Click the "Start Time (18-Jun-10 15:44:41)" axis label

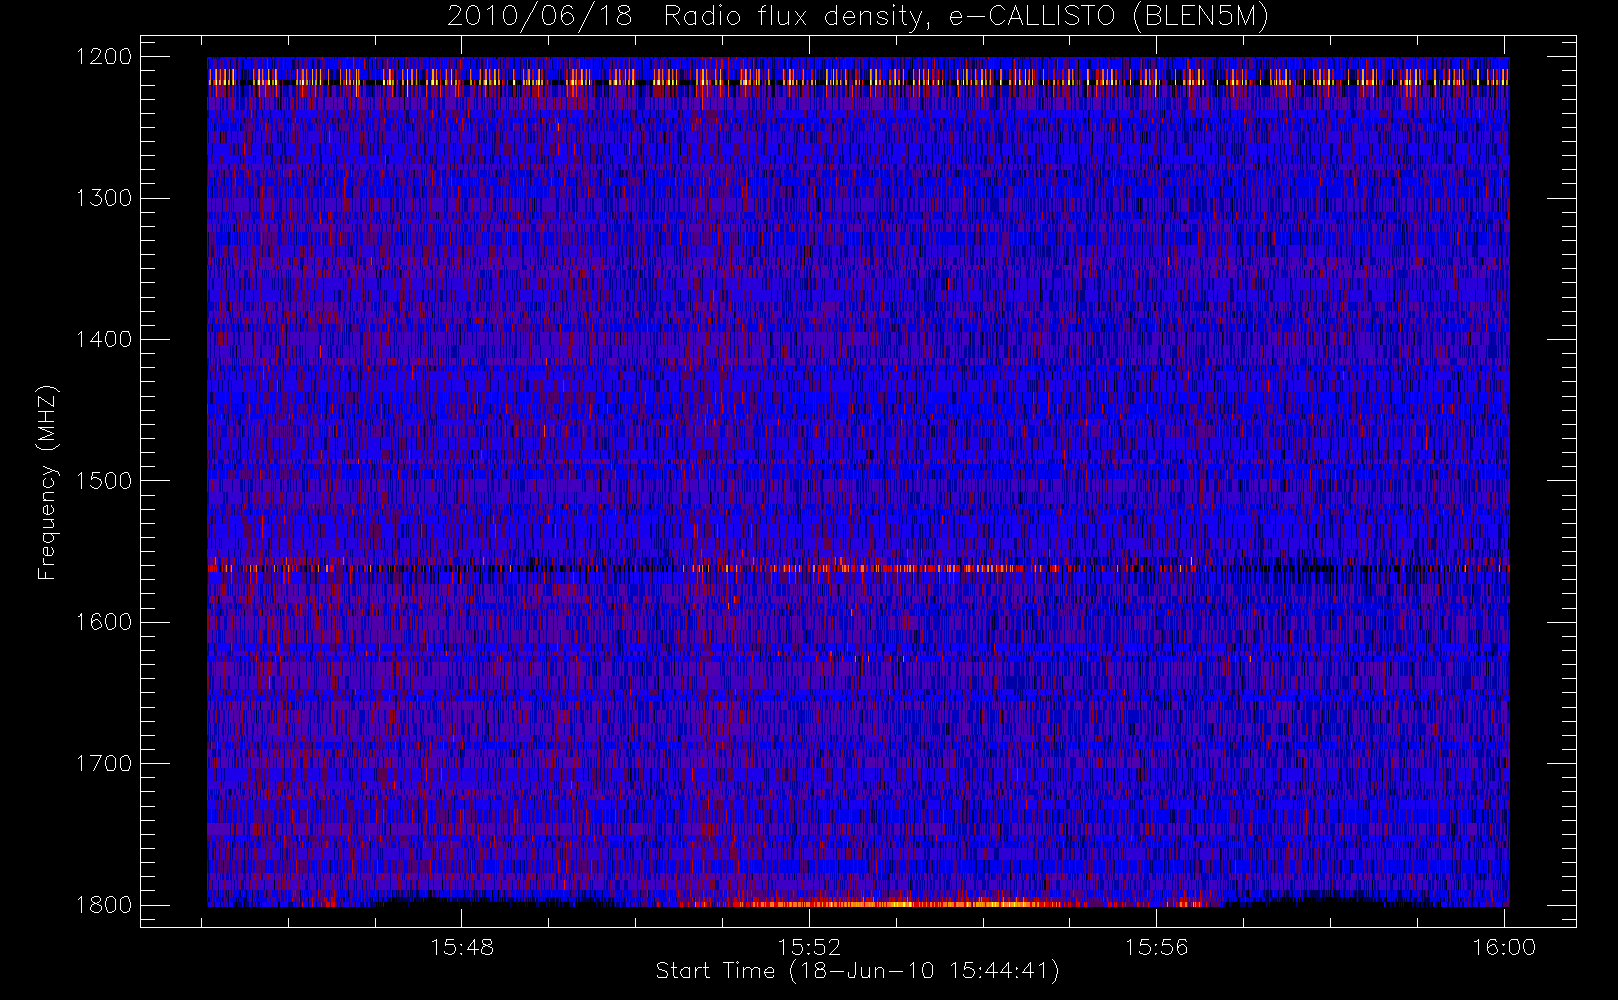coord(857,971)
